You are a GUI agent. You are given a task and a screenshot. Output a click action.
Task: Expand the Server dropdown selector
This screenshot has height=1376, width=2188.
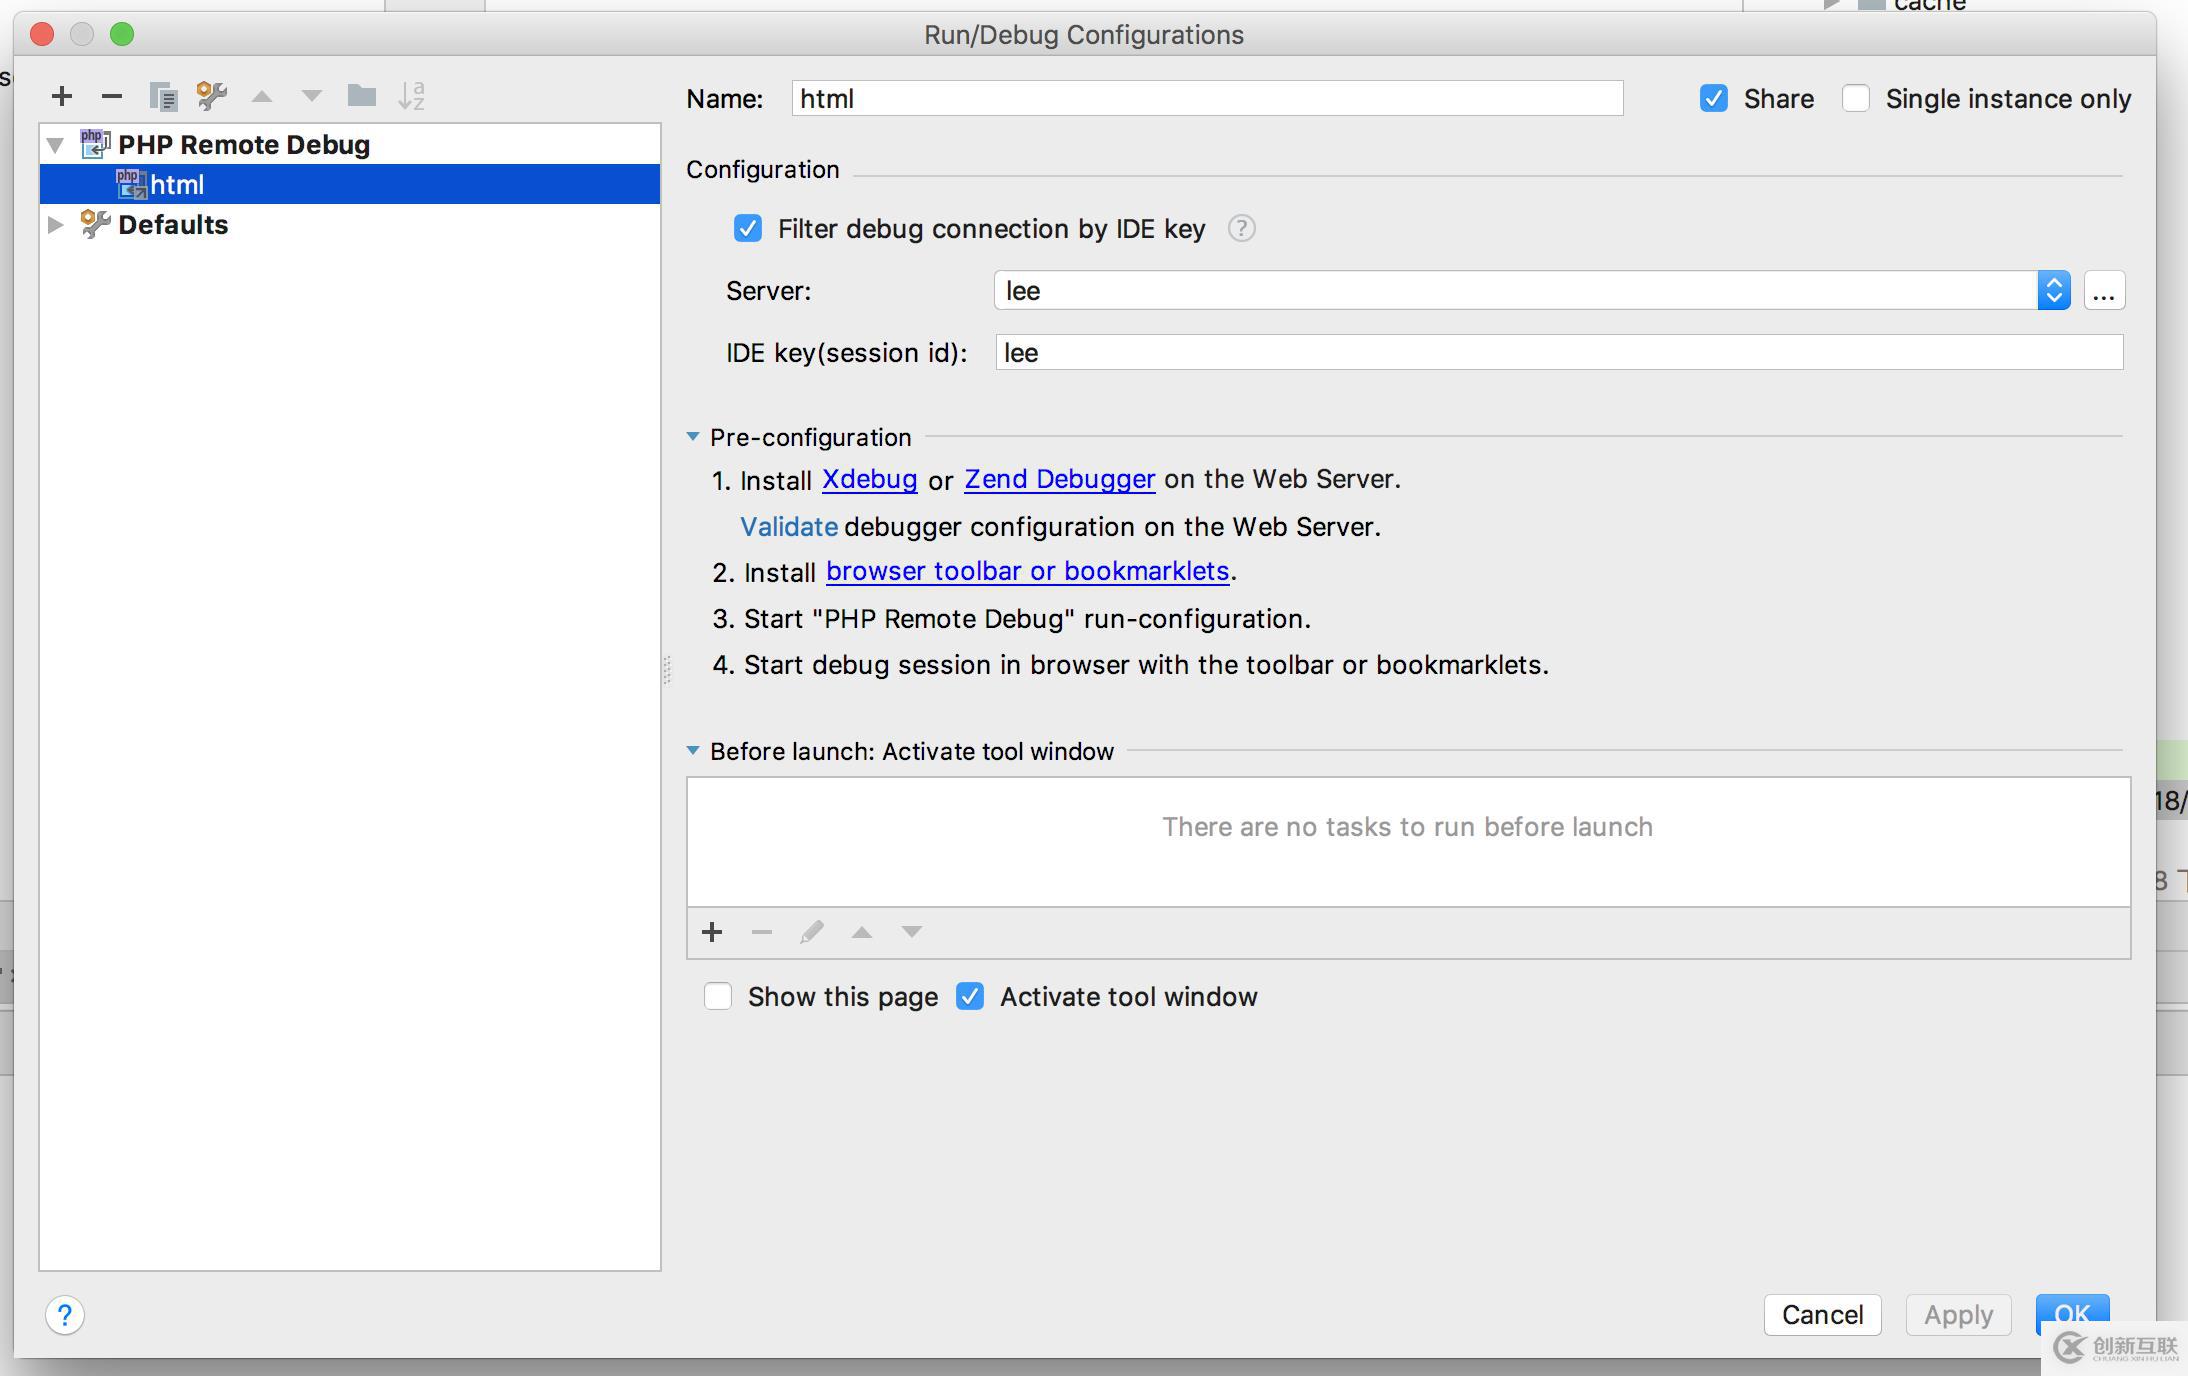tap(2055, 290)
